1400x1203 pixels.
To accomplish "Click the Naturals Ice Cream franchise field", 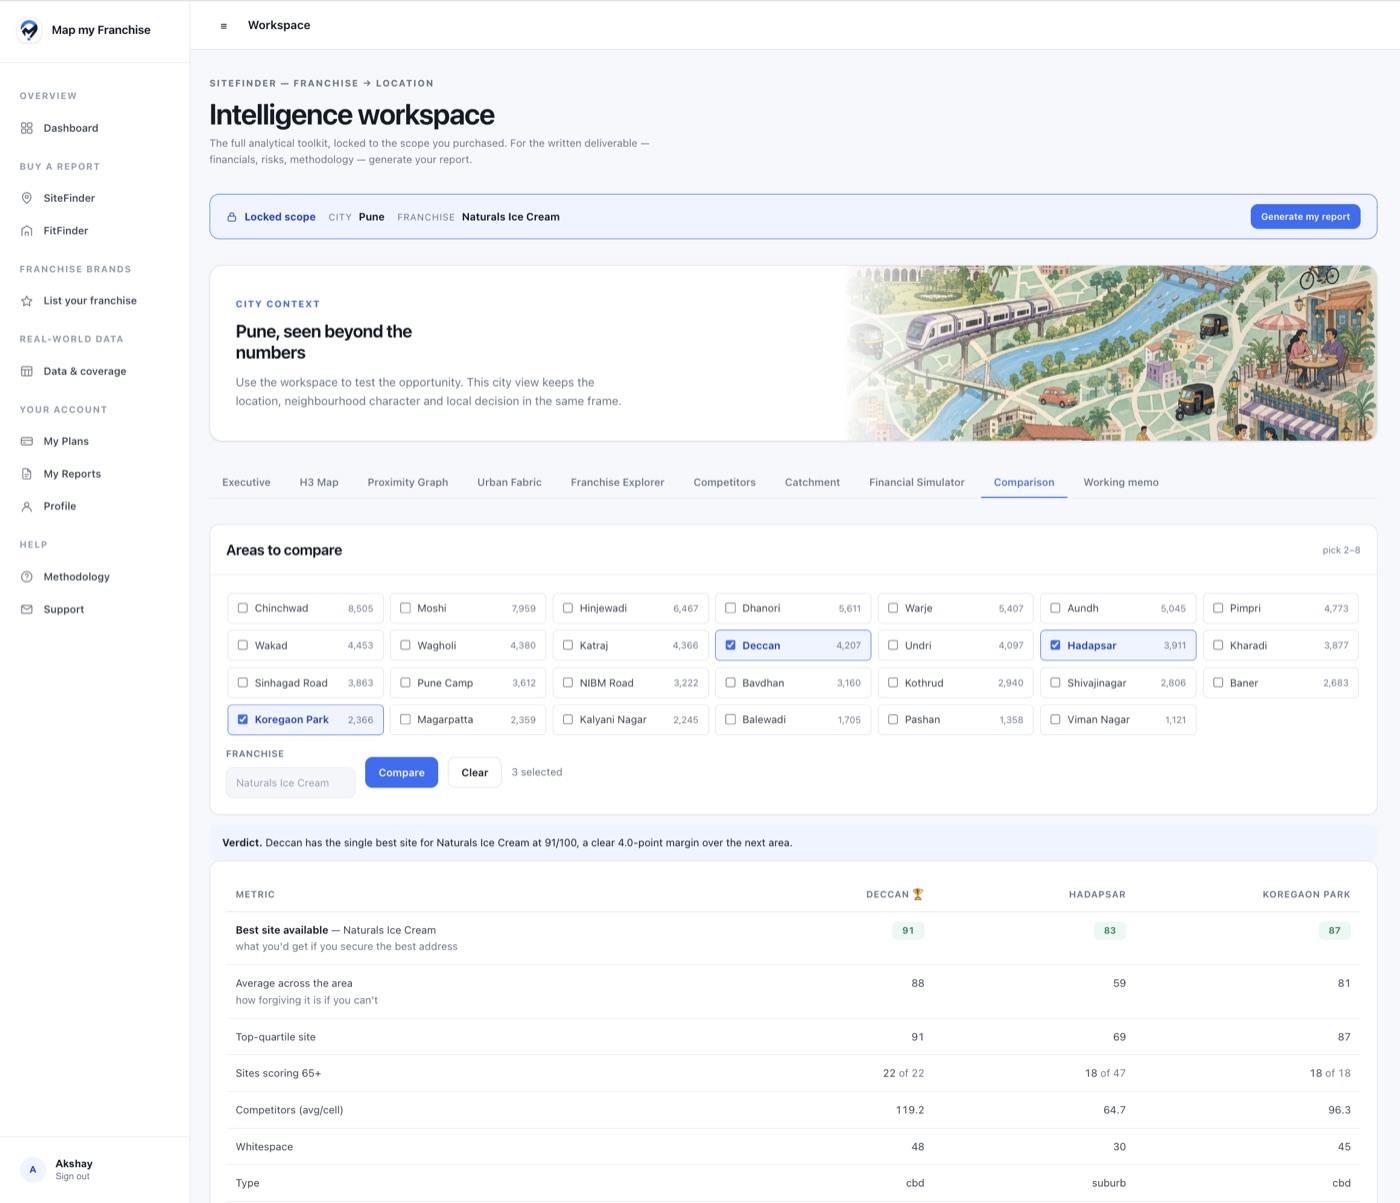I will [291, 783].
